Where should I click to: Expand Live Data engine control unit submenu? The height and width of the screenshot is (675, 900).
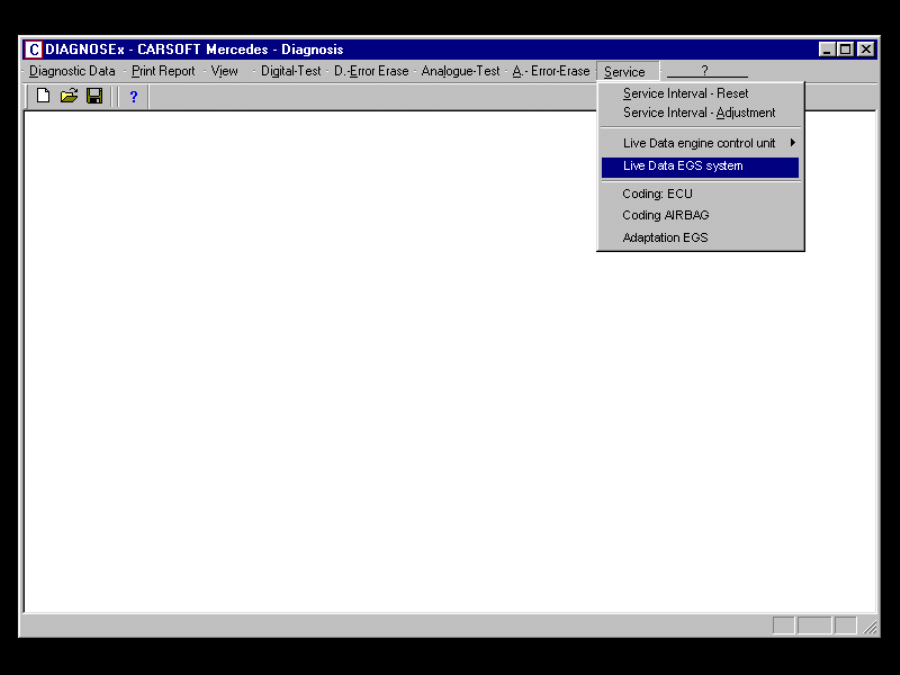point(700,143)
